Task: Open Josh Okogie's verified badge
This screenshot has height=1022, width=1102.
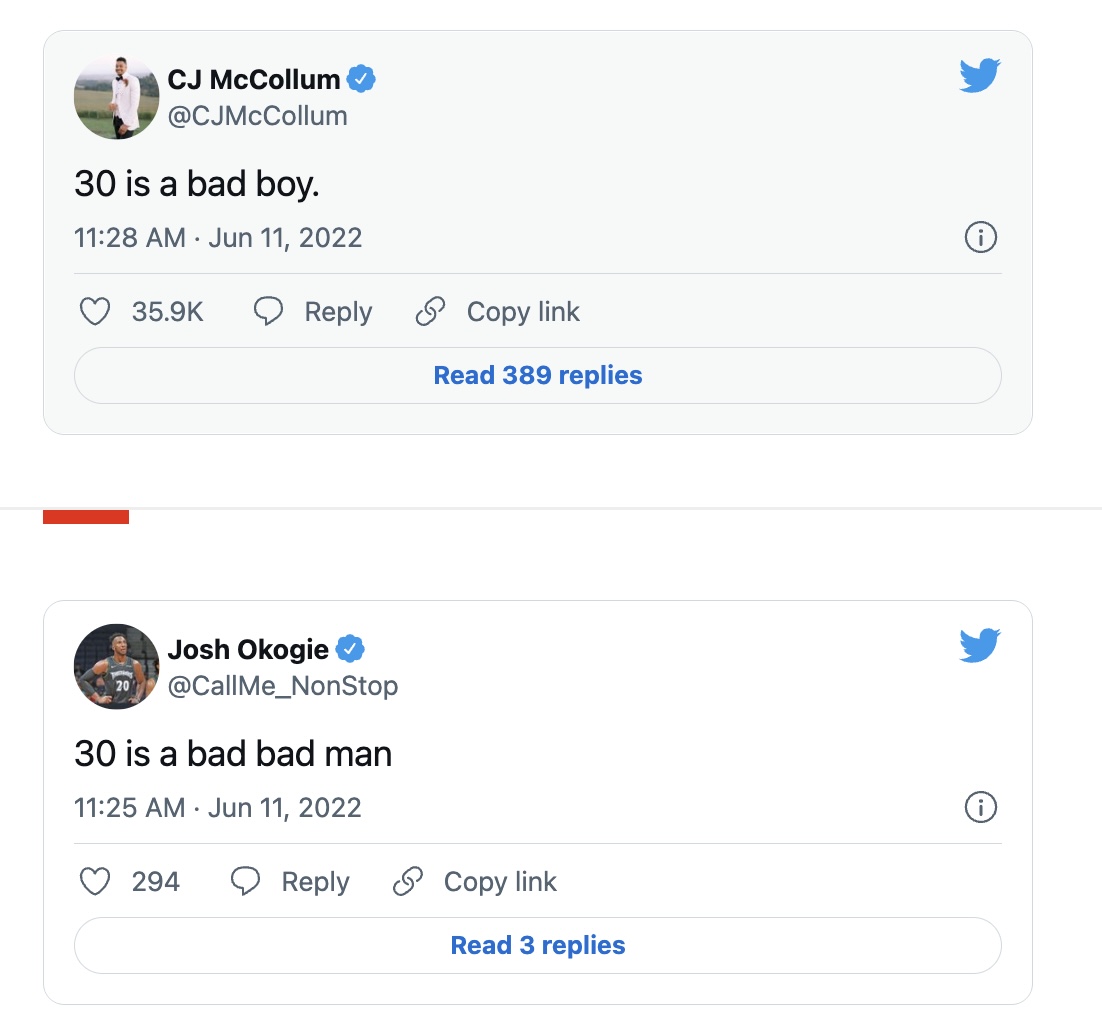Action: [350, 649]
